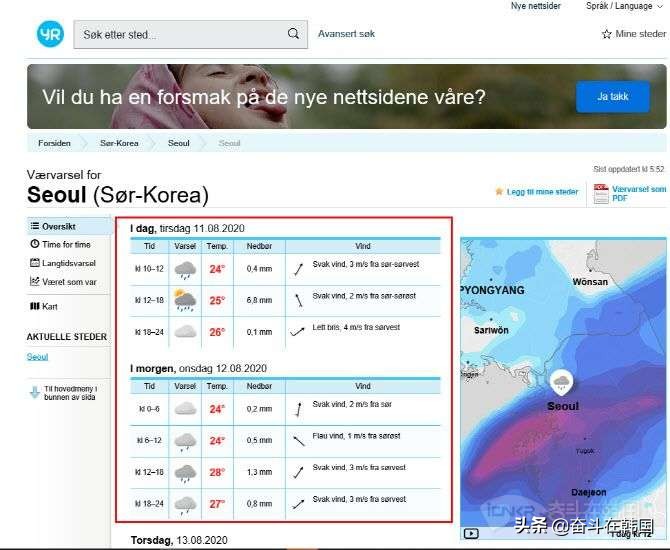Click the precipitation map thumbnail
This screenshot has height=550, width=670.
click(563, 389)
